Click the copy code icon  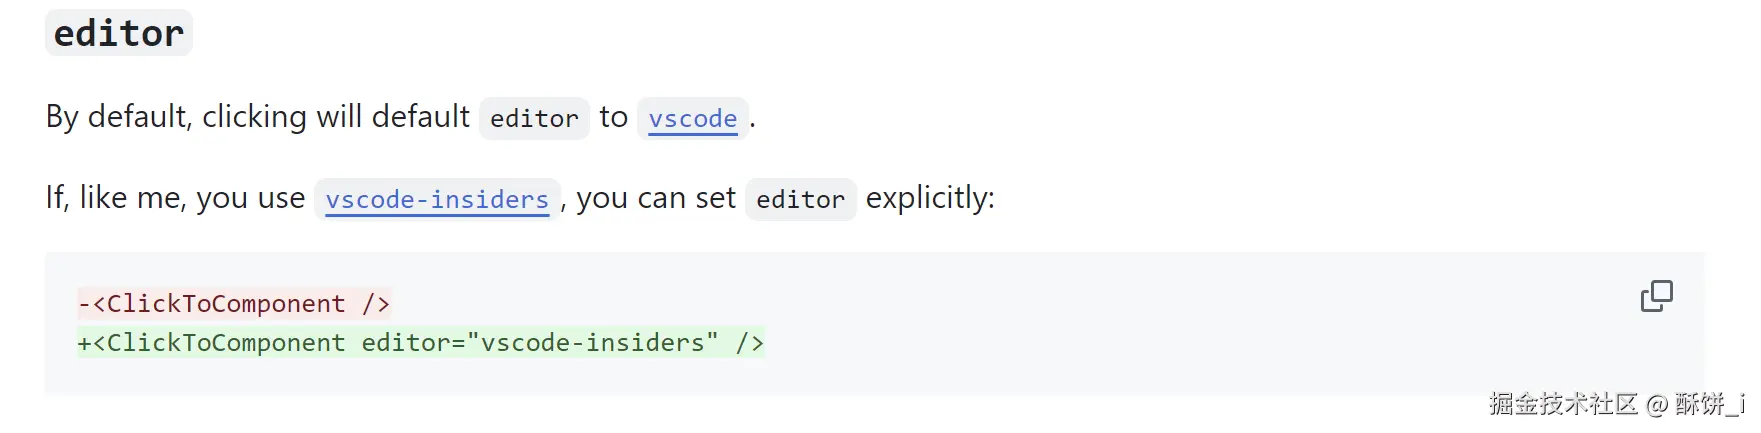tap(1656, 296)
